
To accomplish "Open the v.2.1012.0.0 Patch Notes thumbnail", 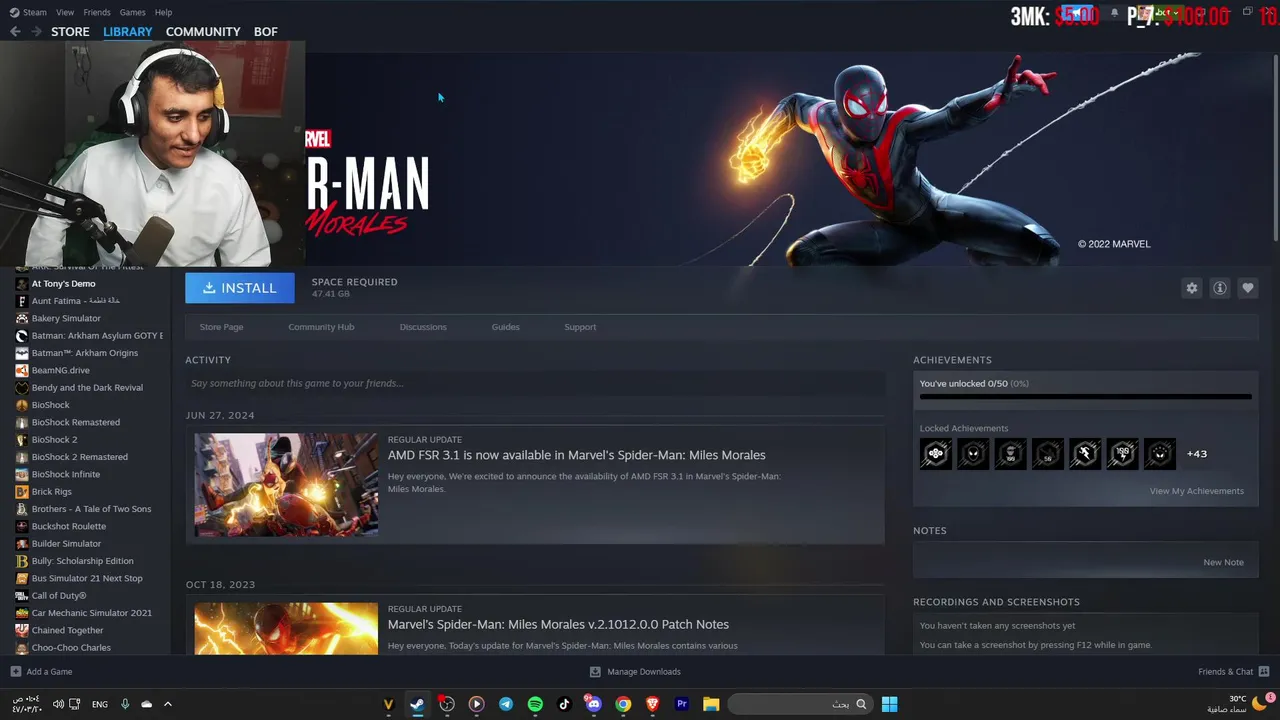I will point(286,629).
